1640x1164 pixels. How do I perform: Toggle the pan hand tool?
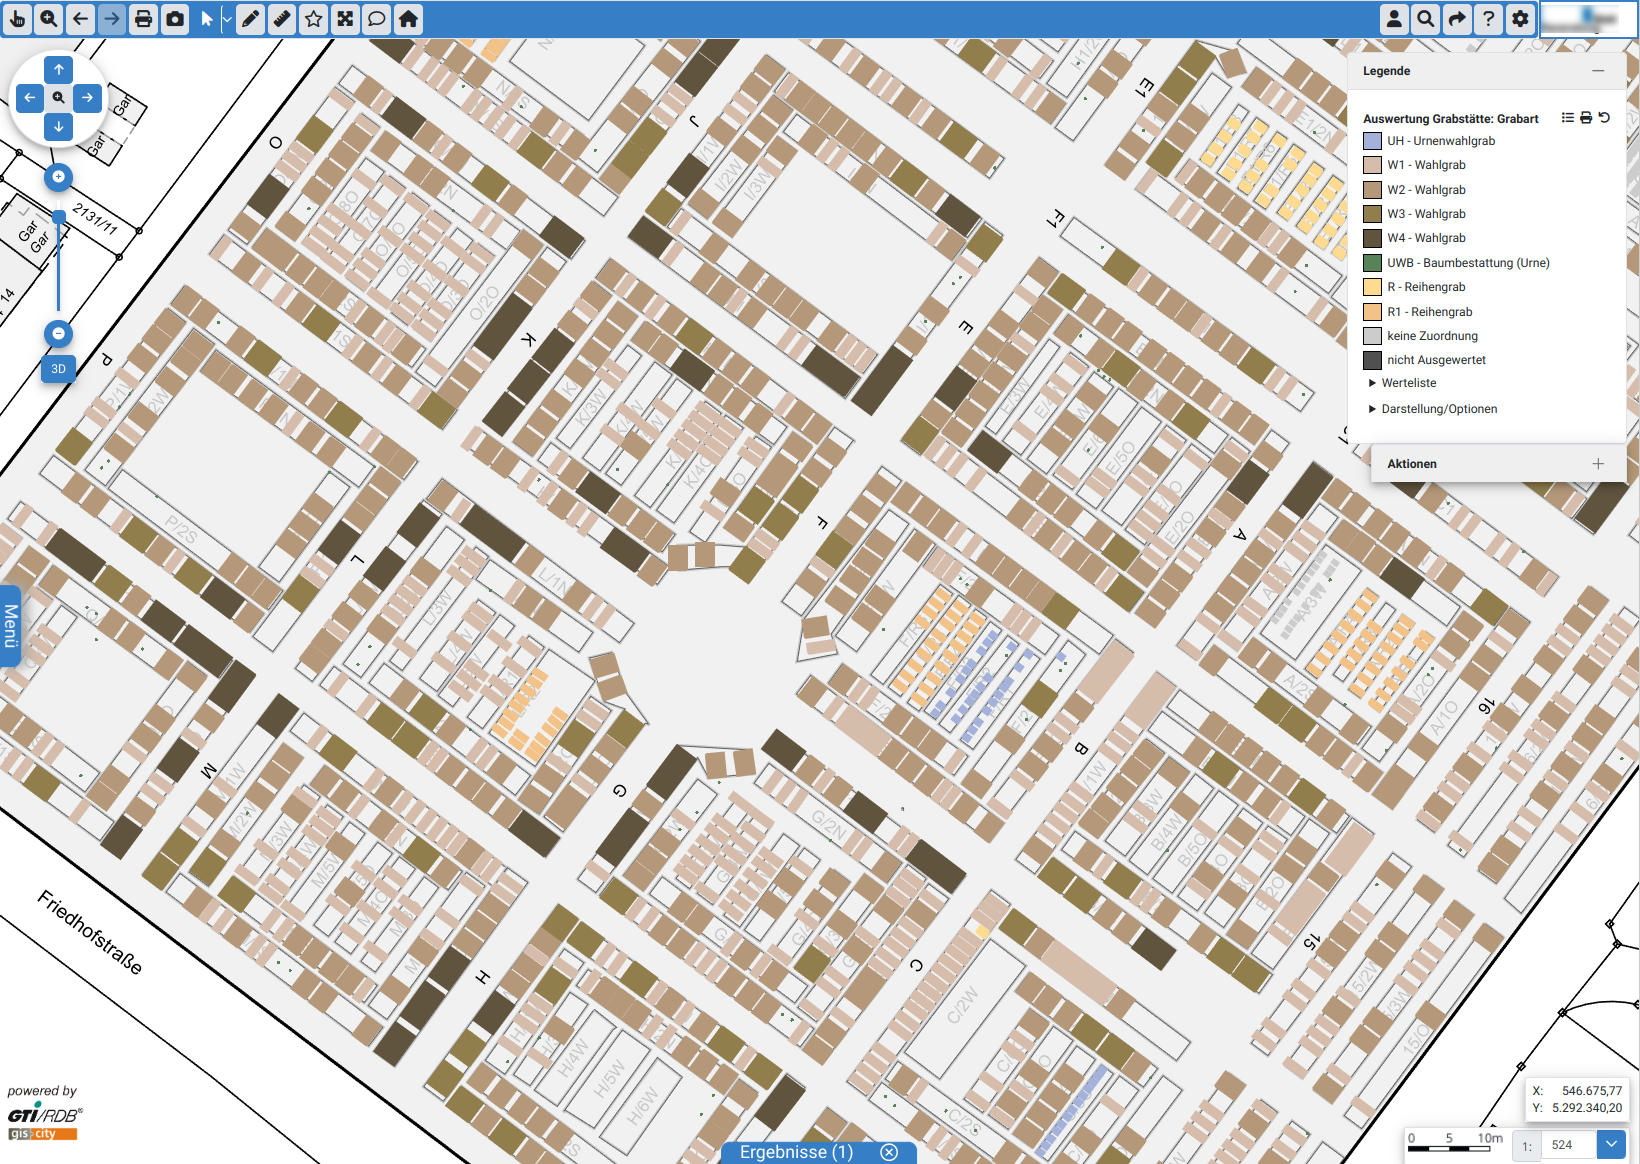tap(17, 19)
